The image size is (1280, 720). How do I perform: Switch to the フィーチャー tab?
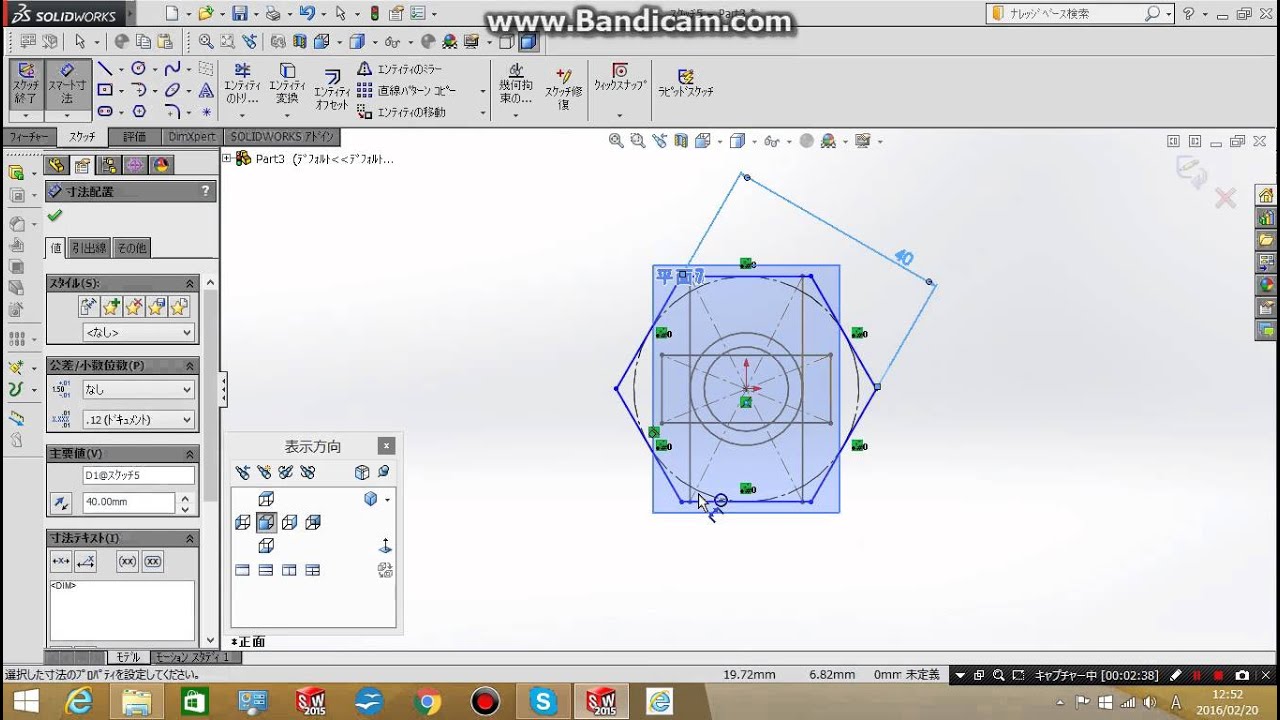(x=28, y=137)
